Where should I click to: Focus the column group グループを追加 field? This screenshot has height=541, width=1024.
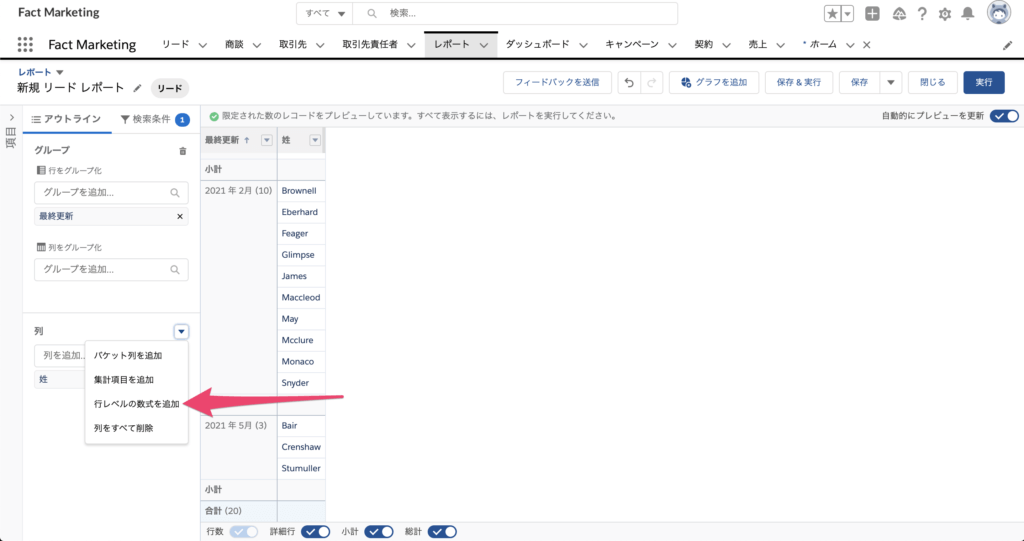111,269
